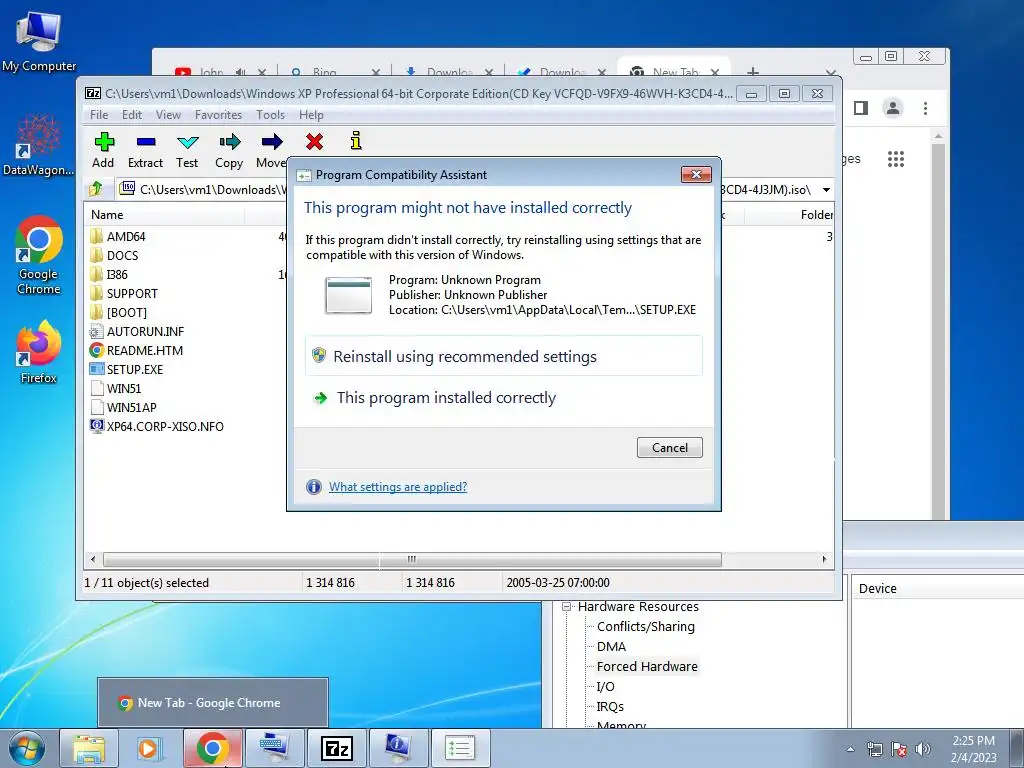The image size is (1024, 768).
Task: Open the Edit menu in 7-Zip
Action: tap(132, 115)
